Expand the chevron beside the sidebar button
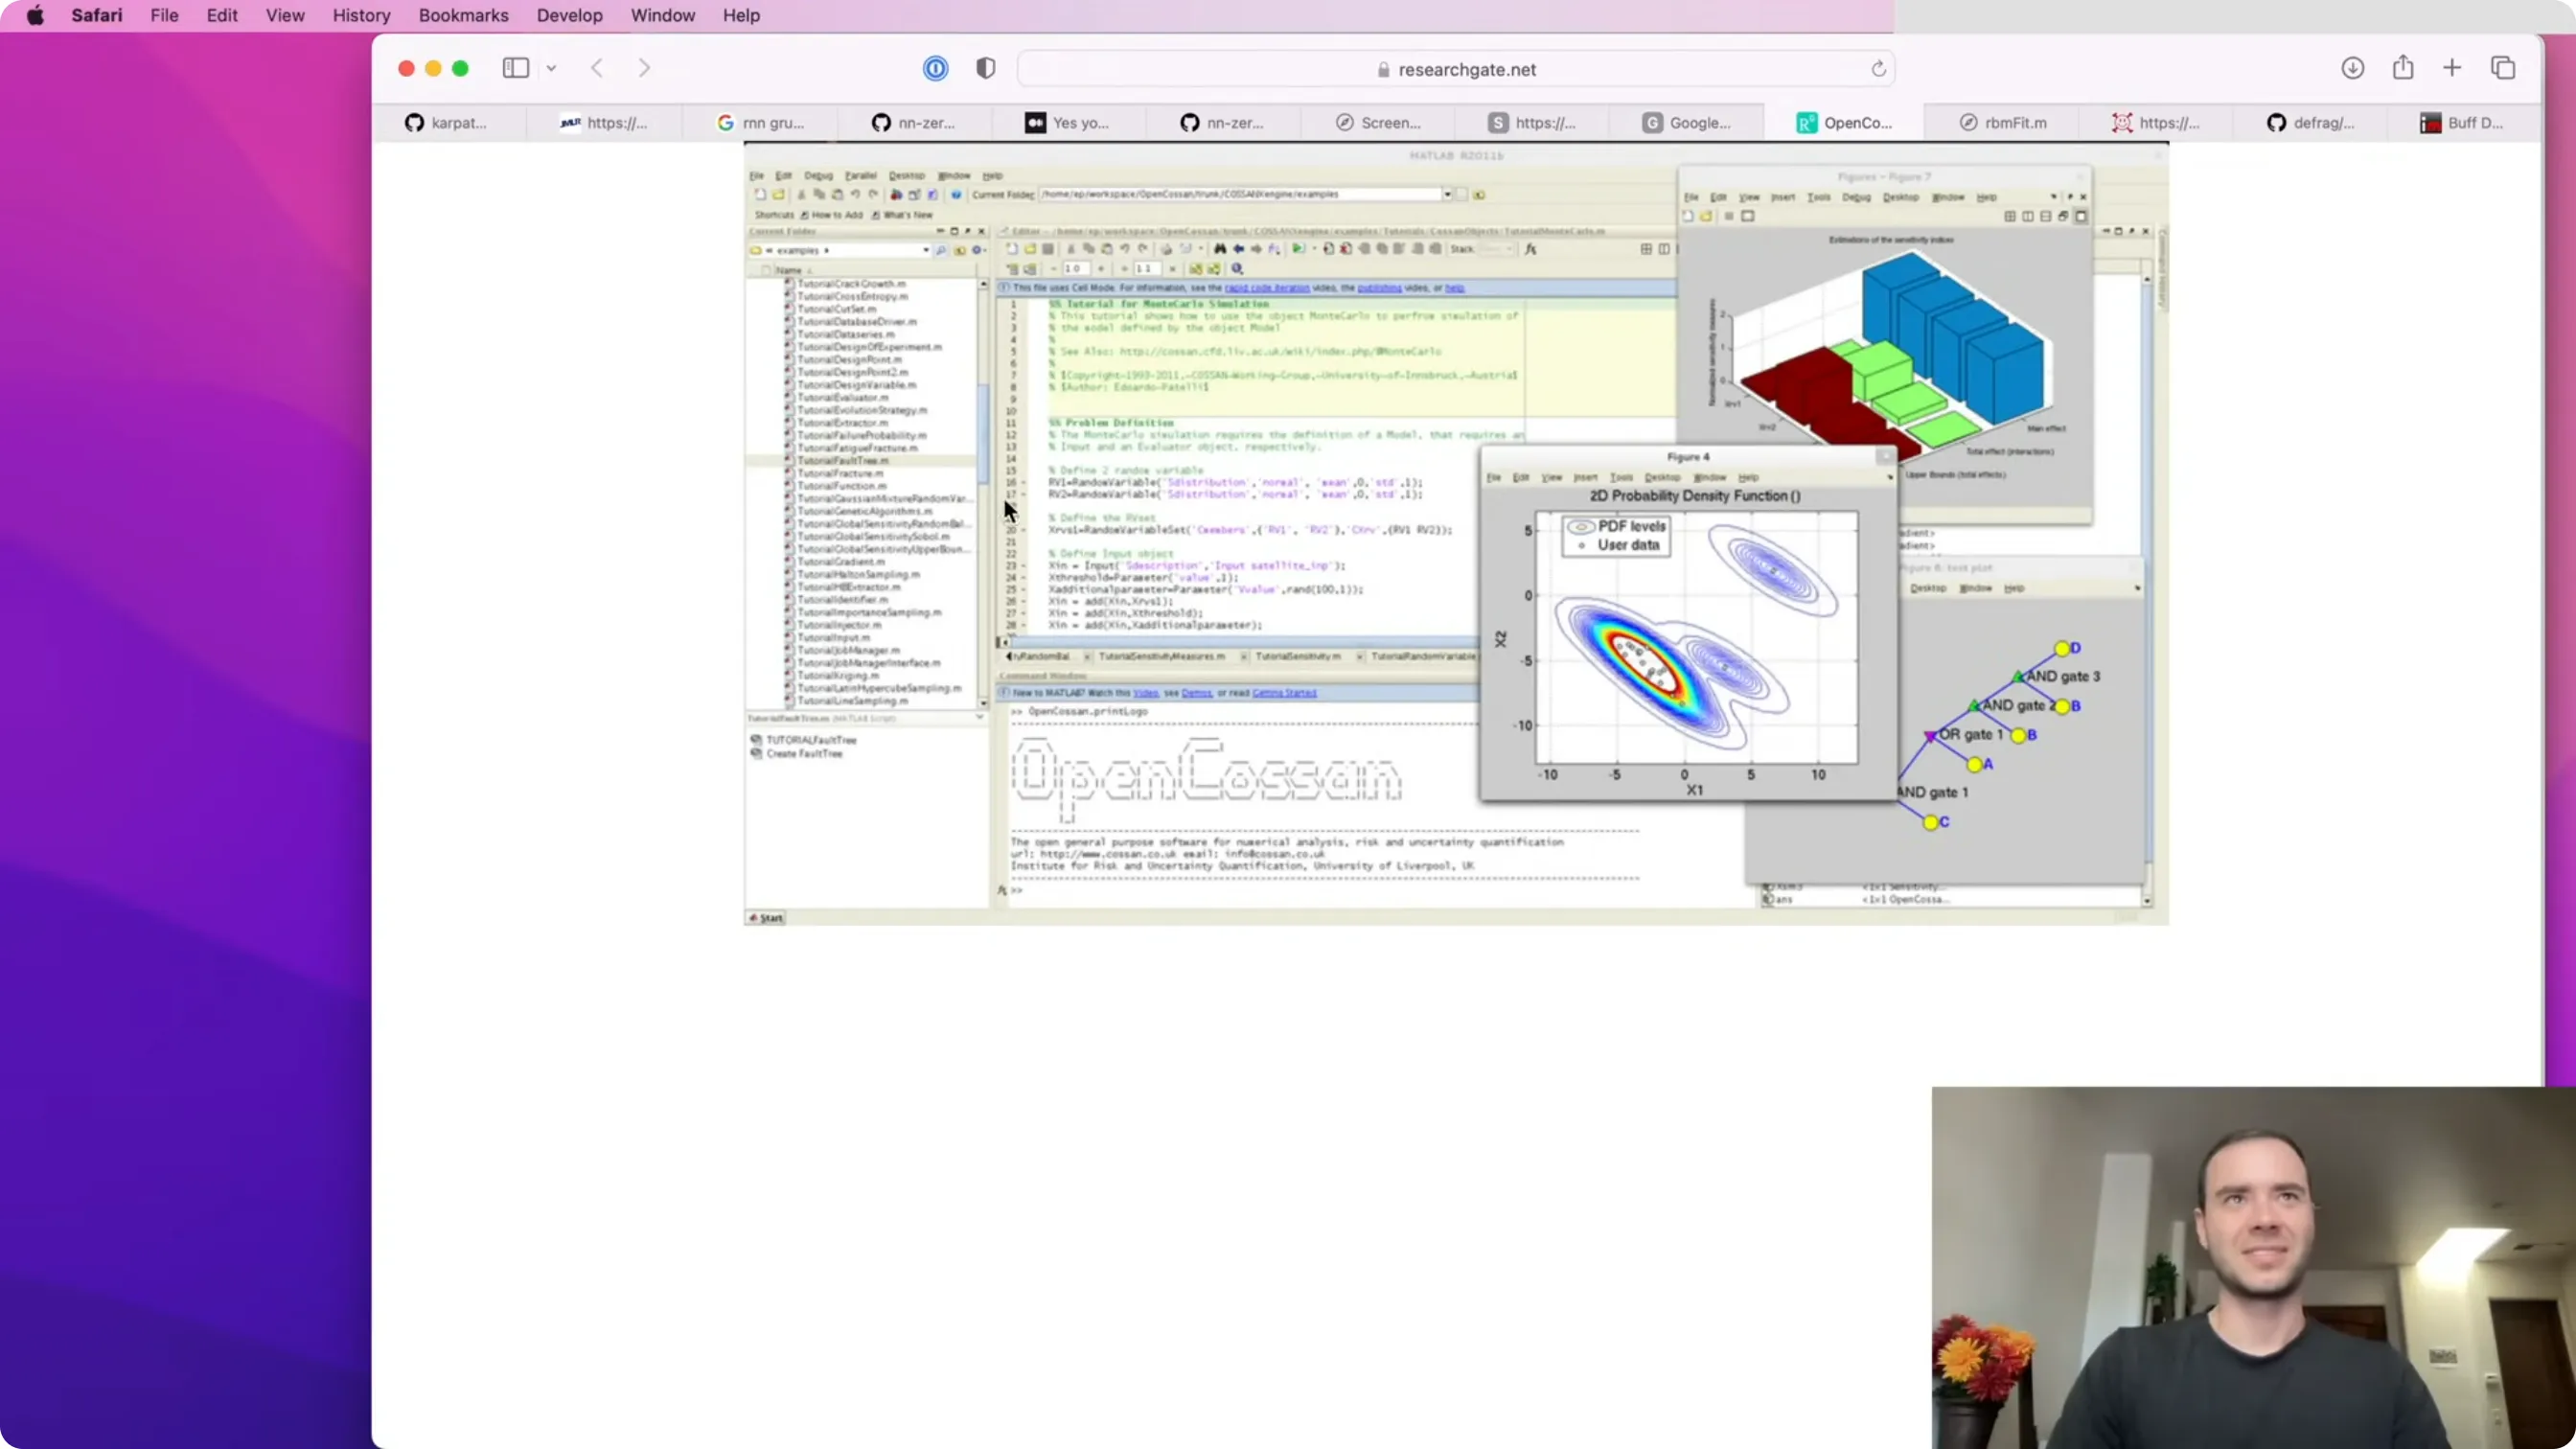Screen dimensions: 2576x1449 tap(551, 68)
